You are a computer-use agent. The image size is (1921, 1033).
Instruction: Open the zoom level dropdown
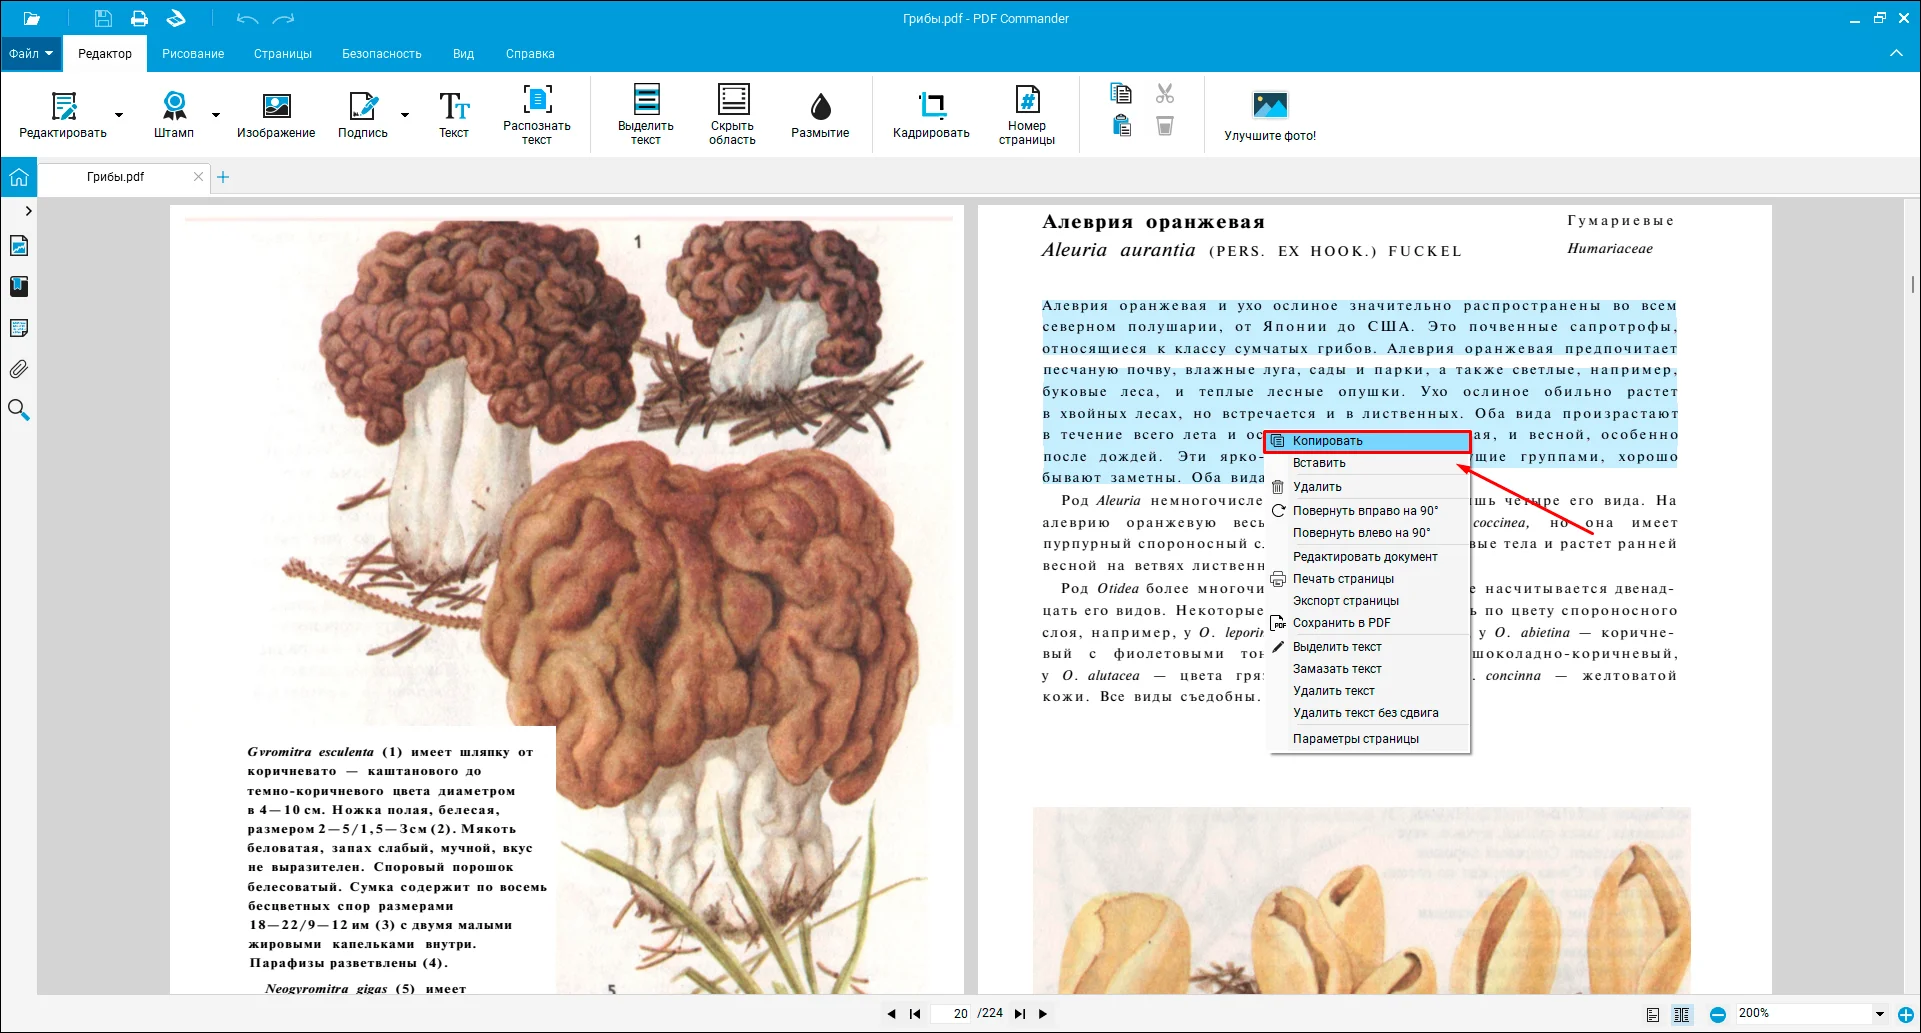(1880, 1014)
